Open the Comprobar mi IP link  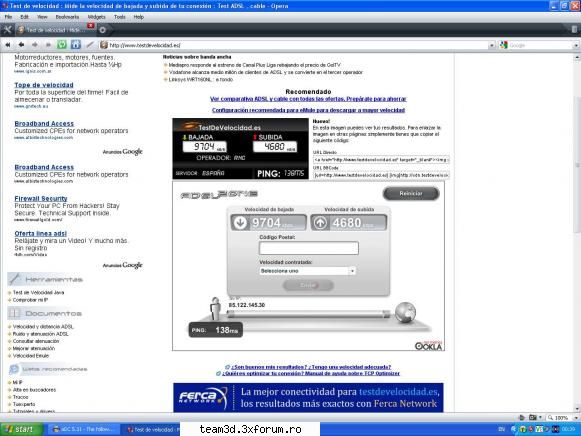[x=30, y=300]
